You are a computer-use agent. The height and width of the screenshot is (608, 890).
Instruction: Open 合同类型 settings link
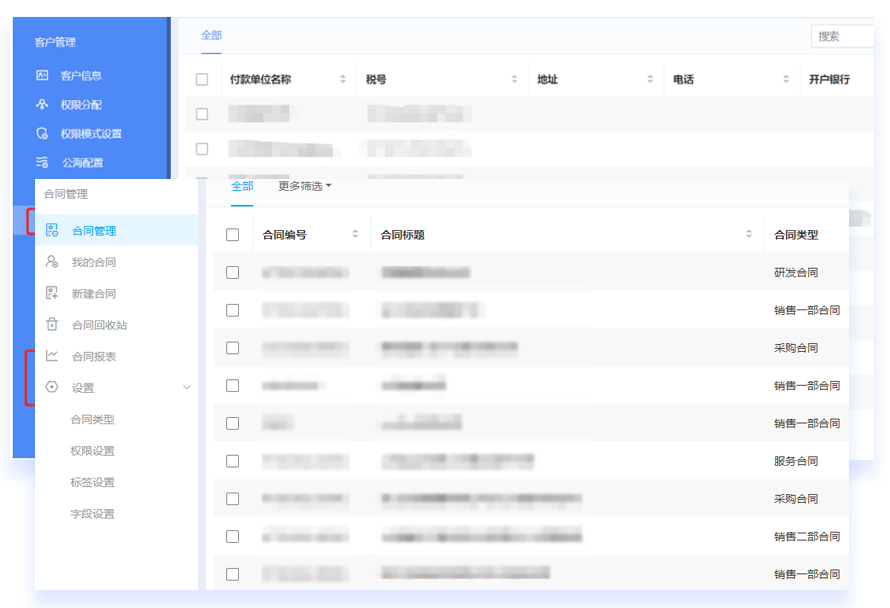click(92, 419)
